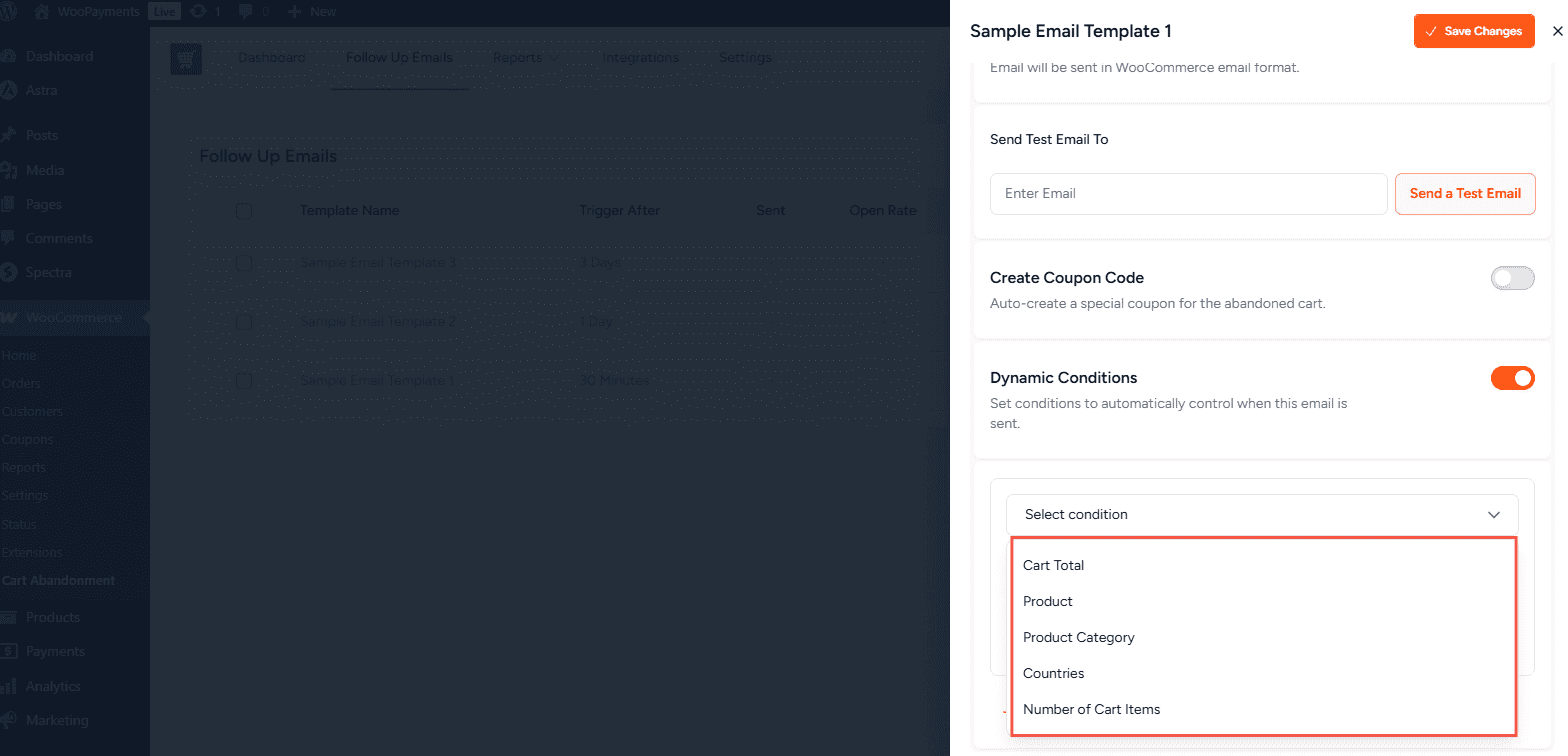This screenshot has width=1568, height=756.
Task: Open the Spectra sidebar icon
Action: (9, 272)
